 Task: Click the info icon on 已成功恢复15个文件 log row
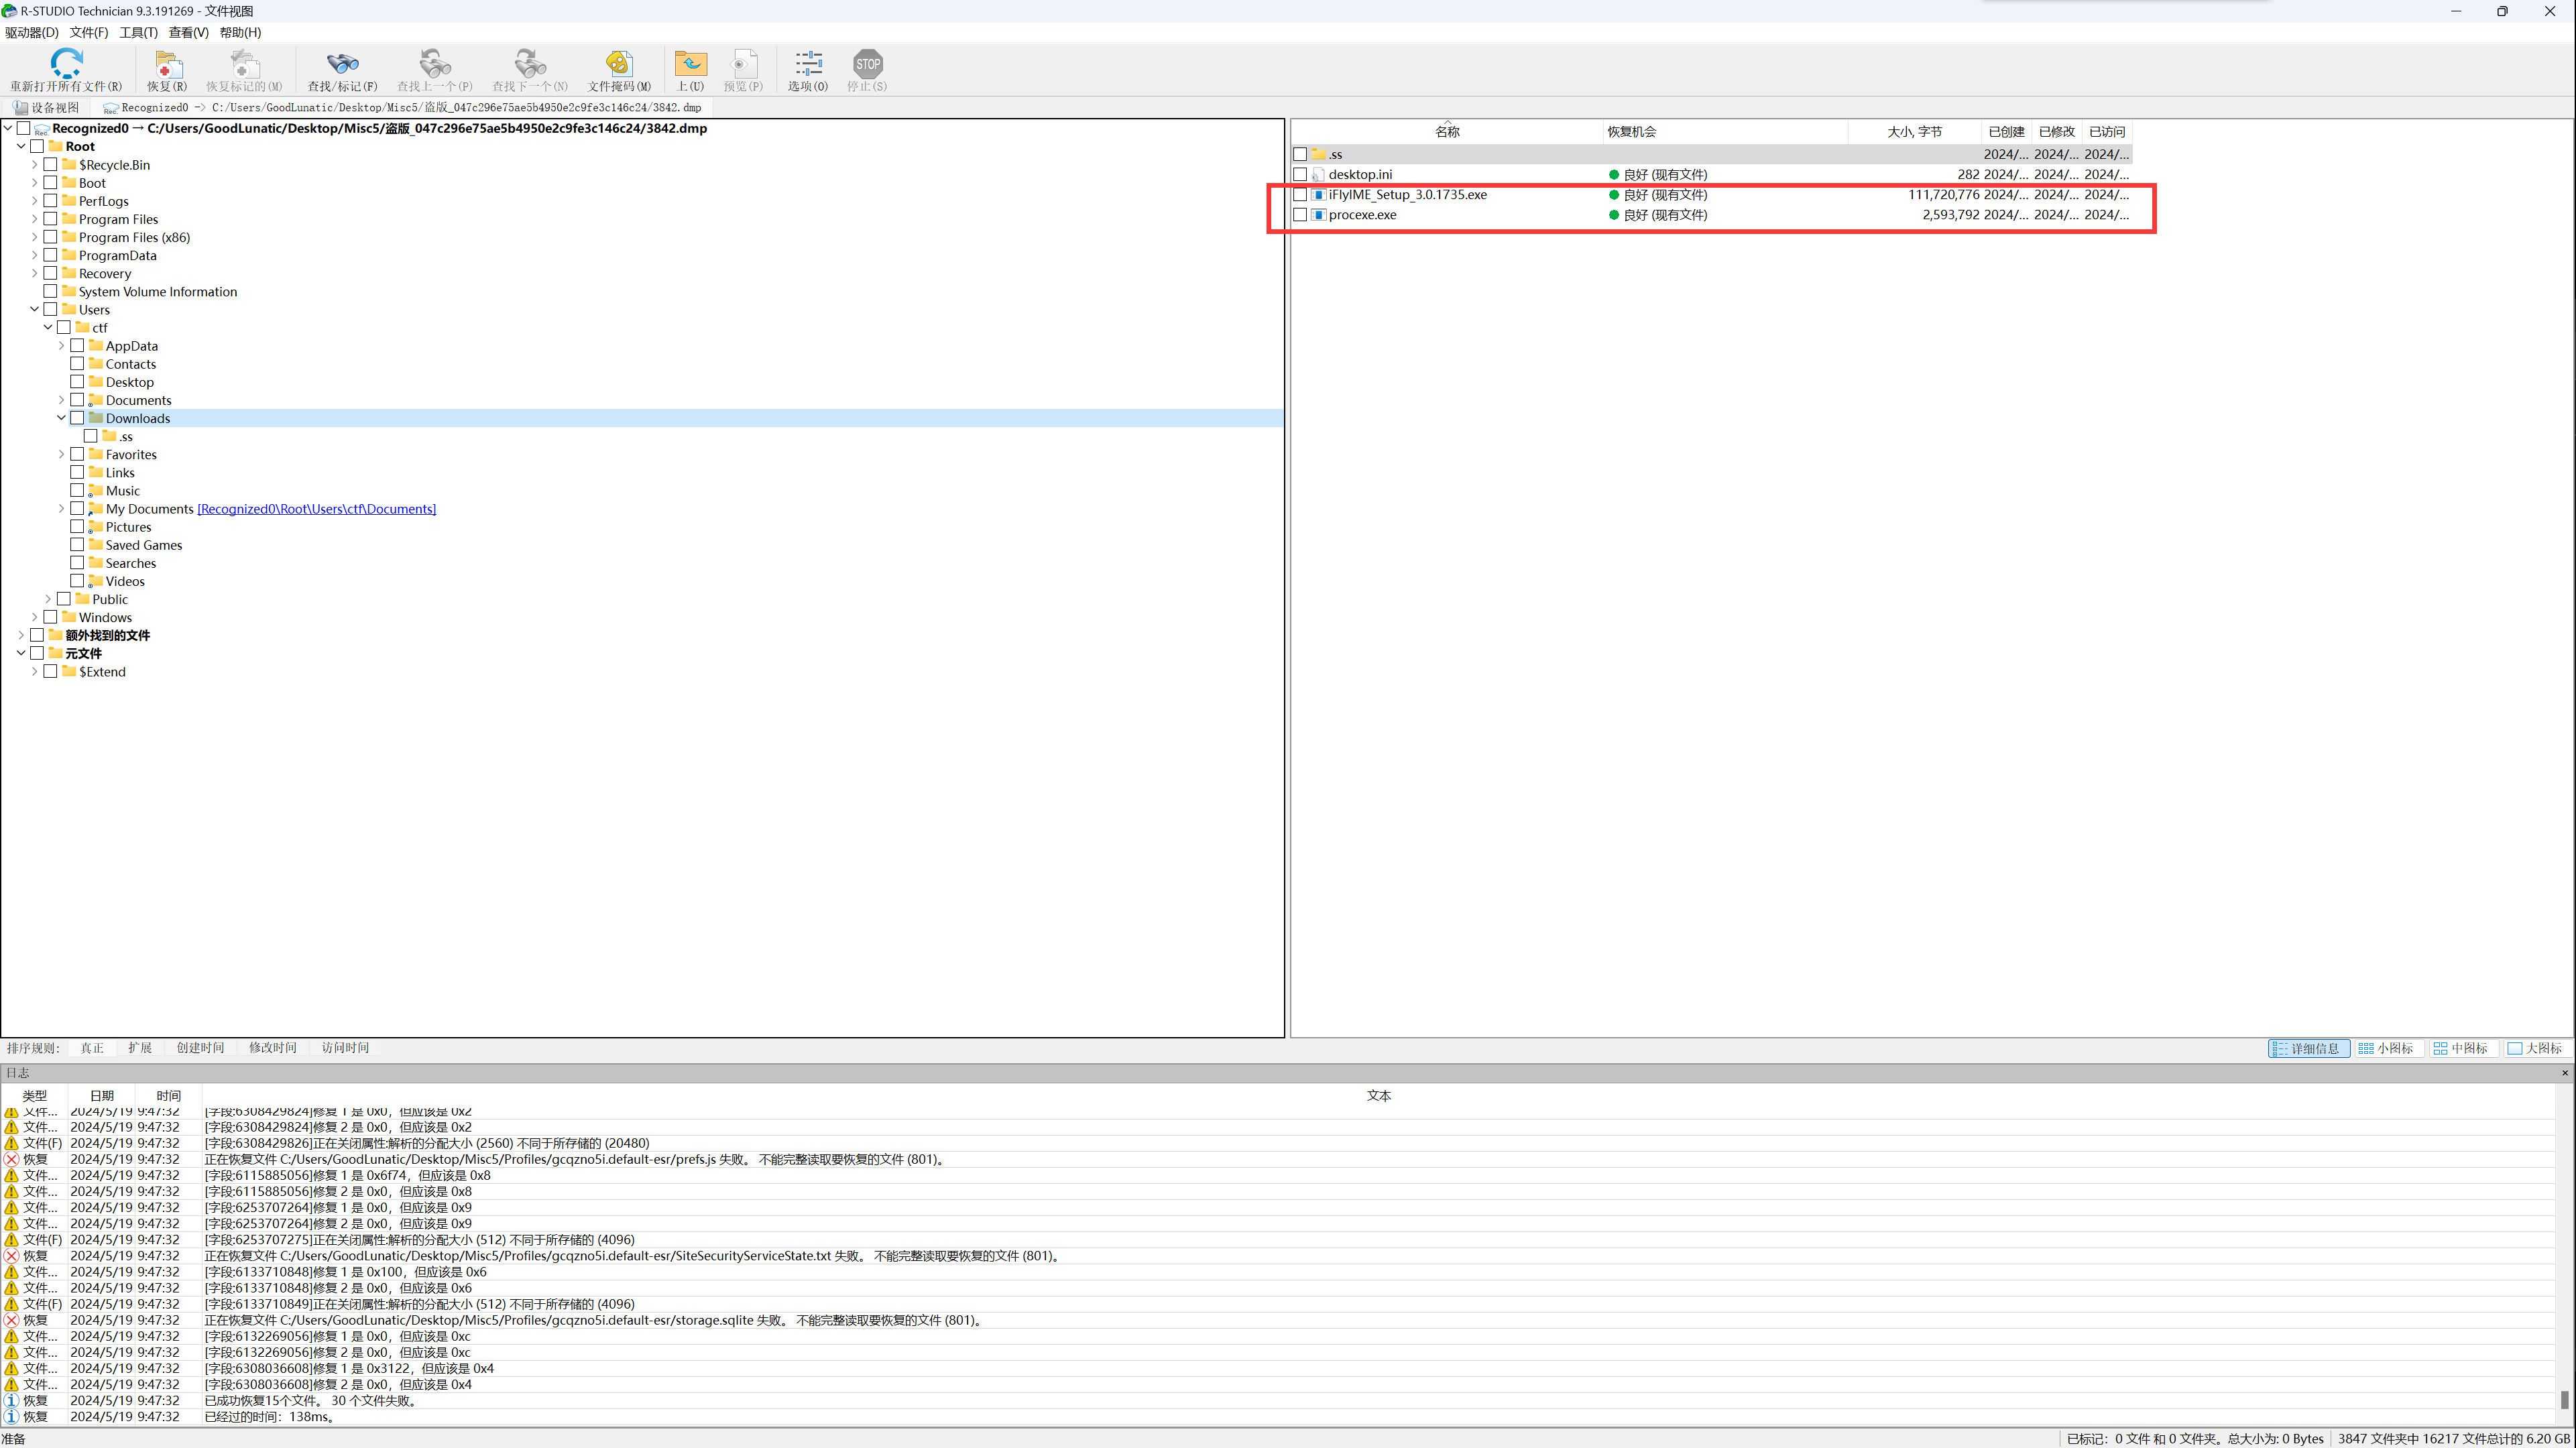[x=12, y=1400]
